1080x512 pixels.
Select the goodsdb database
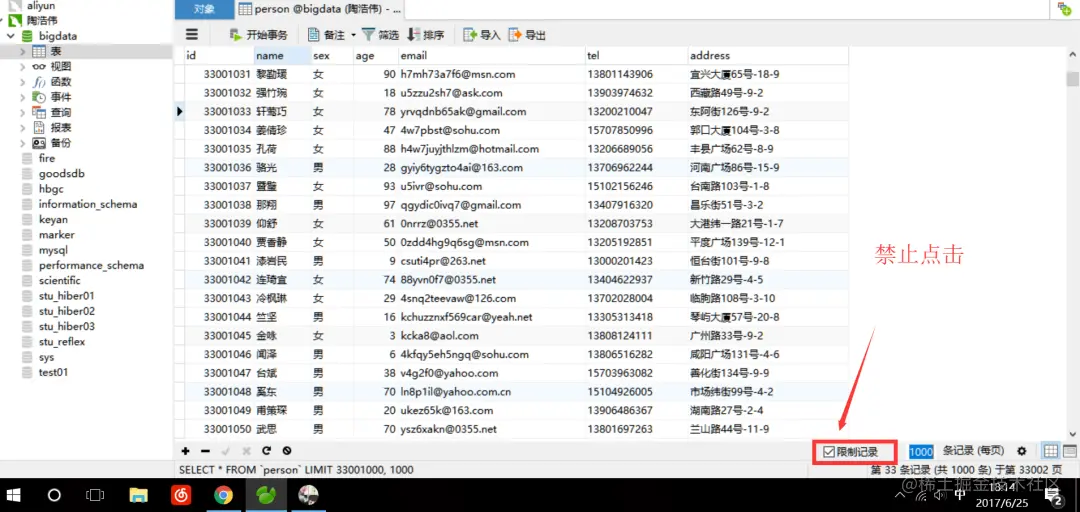pos(61,174)
